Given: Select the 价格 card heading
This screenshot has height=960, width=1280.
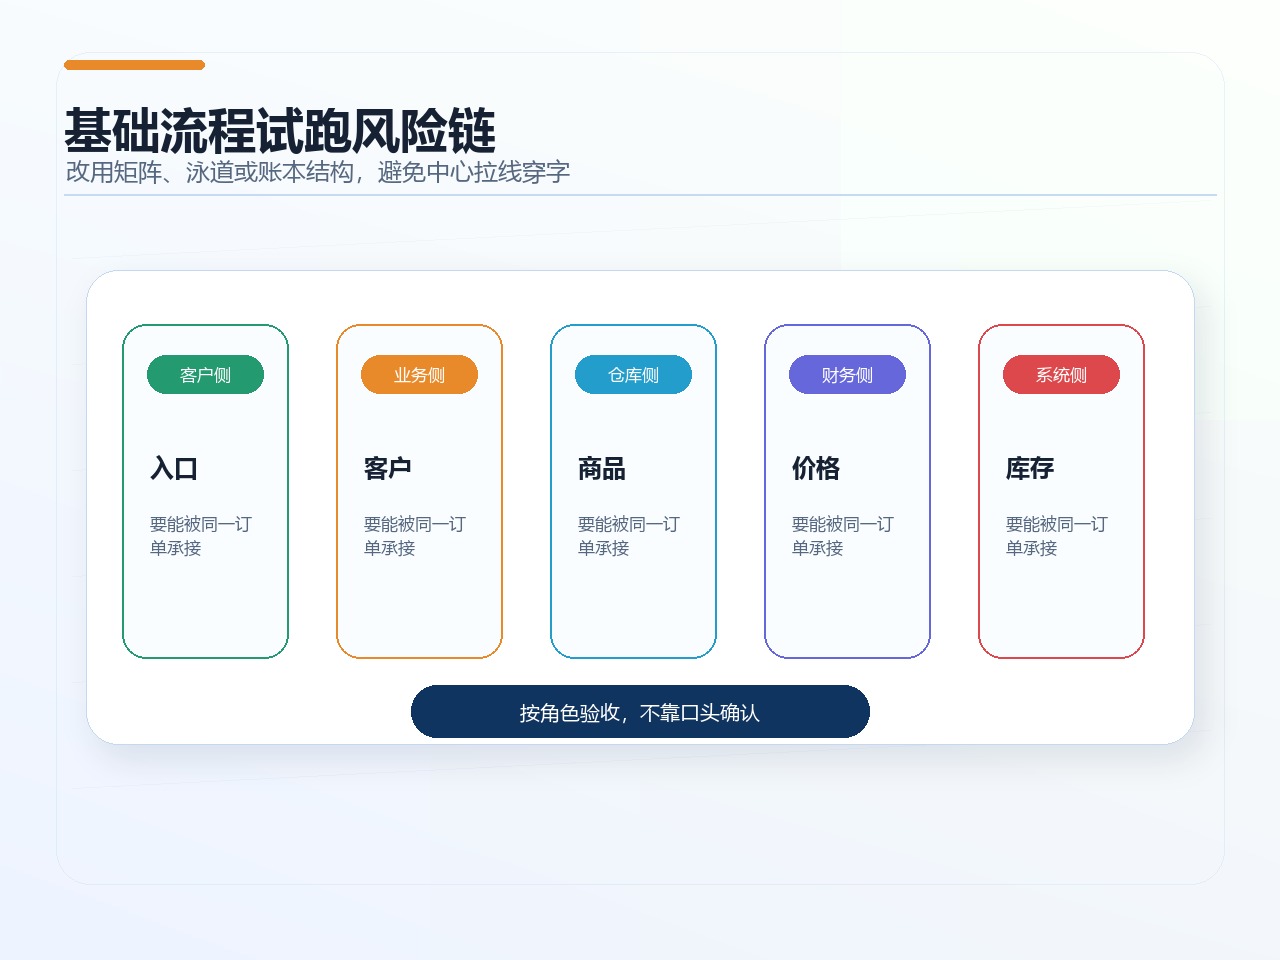Looking at the screenshot, I should (816, 468).
